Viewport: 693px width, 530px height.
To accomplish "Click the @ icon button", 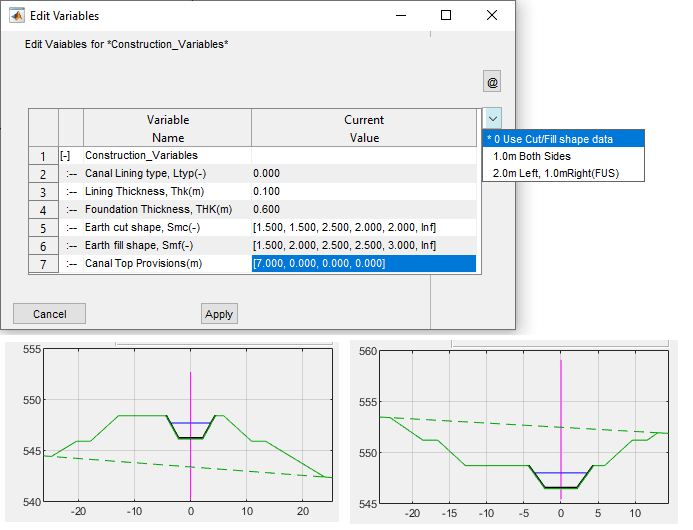I will pos(491,82).
